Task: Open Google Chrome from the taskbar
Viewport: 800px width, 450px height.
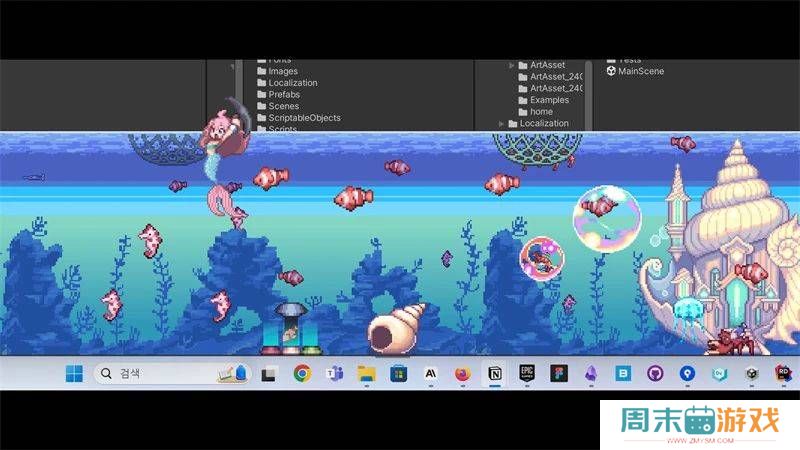Action: [302, 374]
